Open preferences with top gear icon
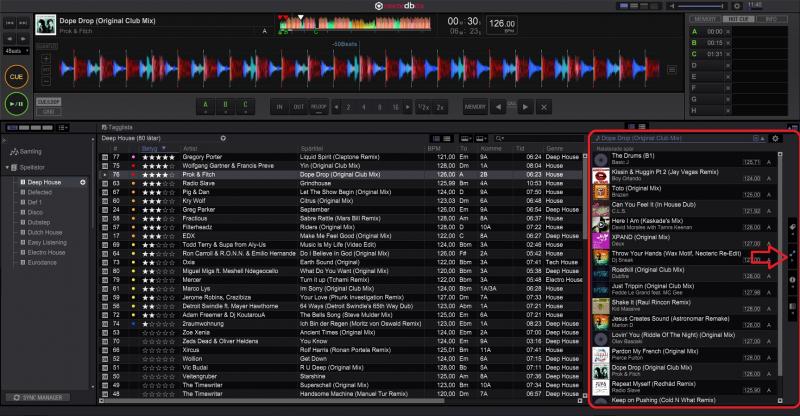 737,6
